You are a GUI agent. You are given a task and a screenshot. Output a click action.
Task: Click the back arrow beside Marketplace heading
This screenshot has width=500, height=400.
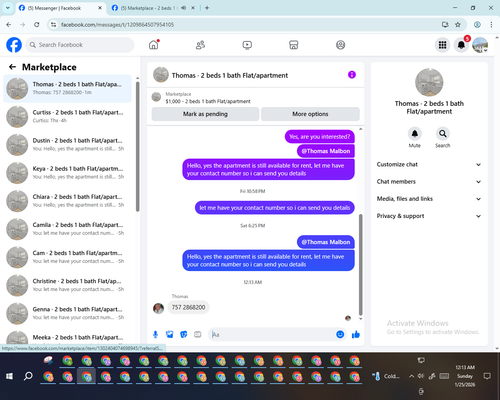(x=12, y=67)
